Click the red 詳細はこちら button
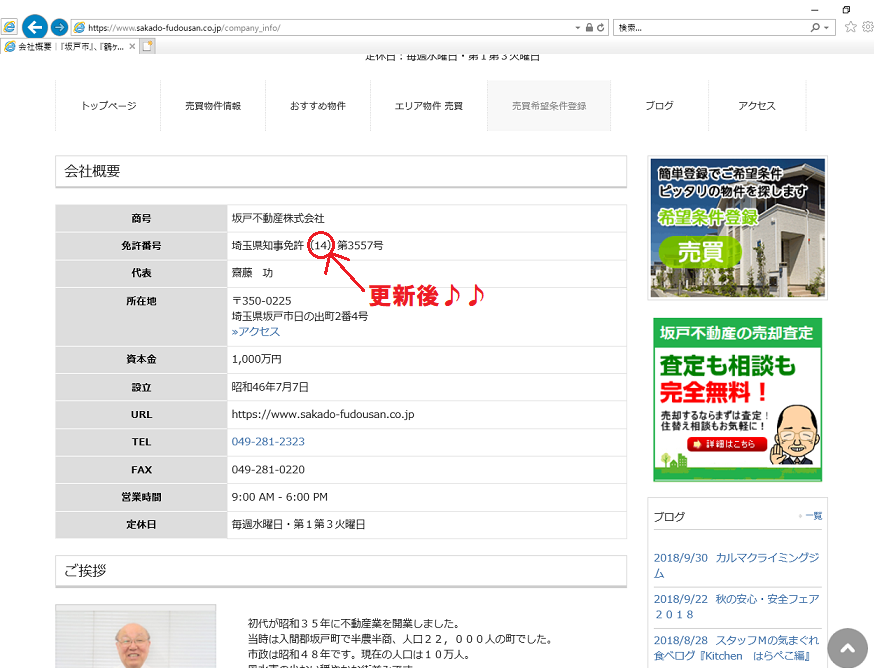This screenshot has width=874, height=668. pyautogui.click(x=727, y=444)
